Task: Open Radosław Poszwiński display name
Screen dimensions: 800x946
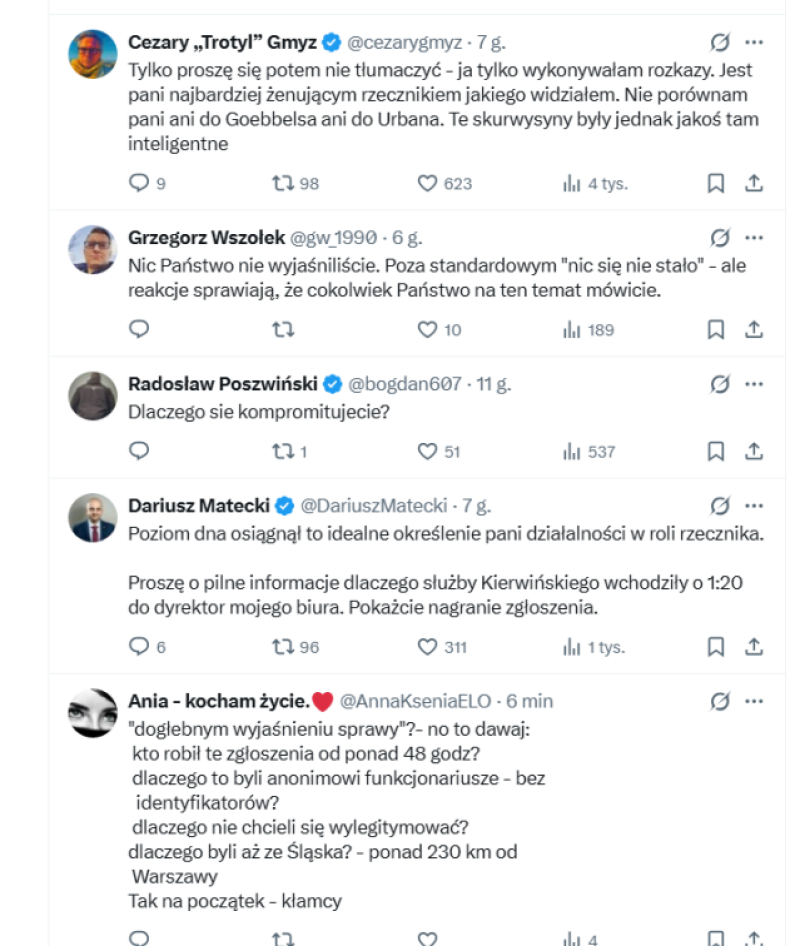Action: pyautogui.click(x=223, y=384)
